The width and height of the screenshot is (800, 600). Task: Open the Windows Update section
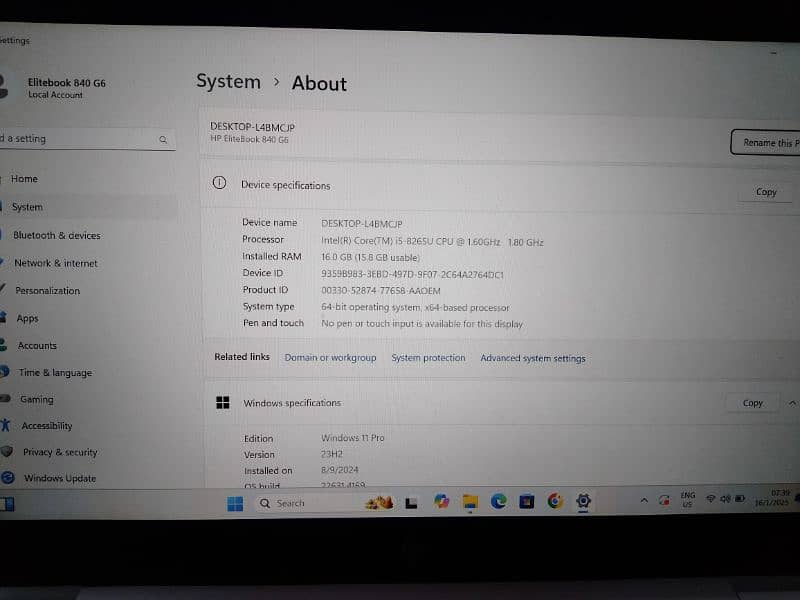[59, 479]
